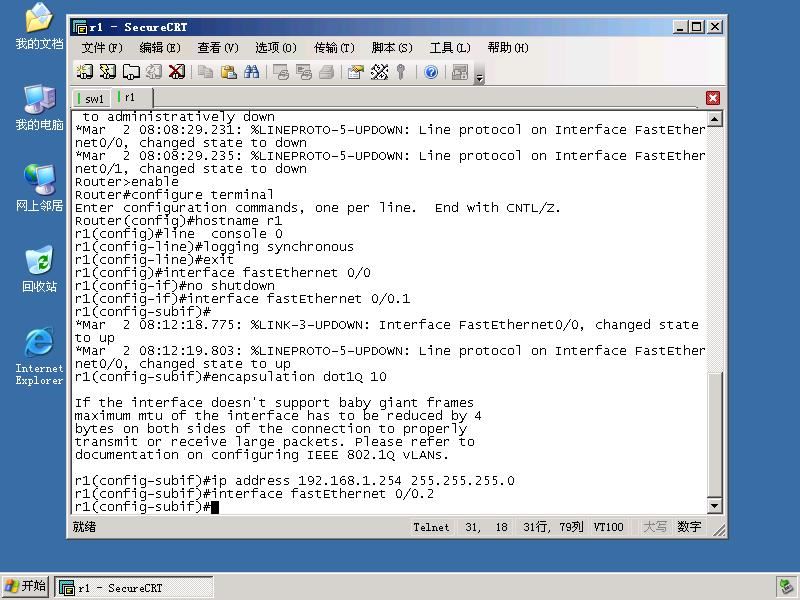Image resolution: width=800 pixels, height=600 pixels.
Task: Click the terminal cursor at r1(config-subif)# prompt
Action: tap(215, 507)
